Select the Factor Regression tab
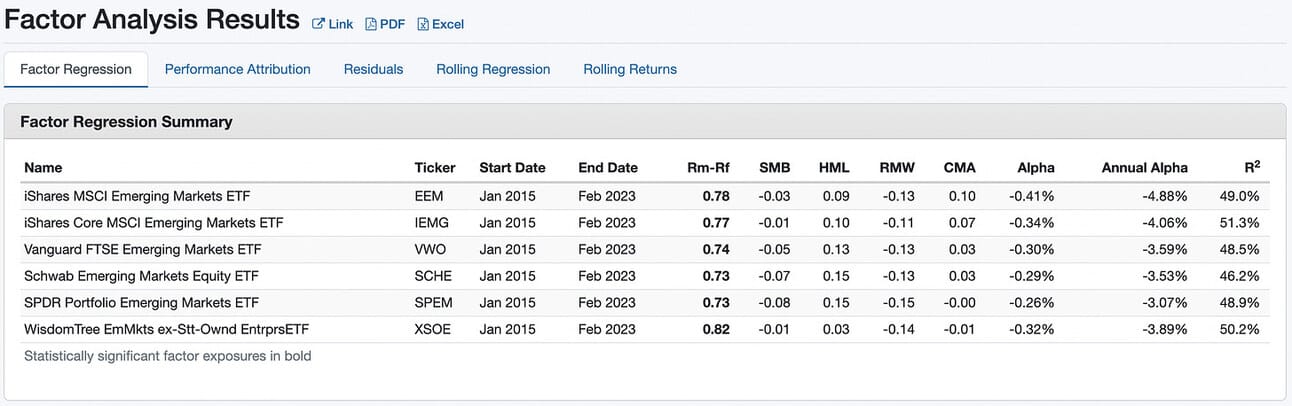 pyautogui.click(x=76, y=69)
